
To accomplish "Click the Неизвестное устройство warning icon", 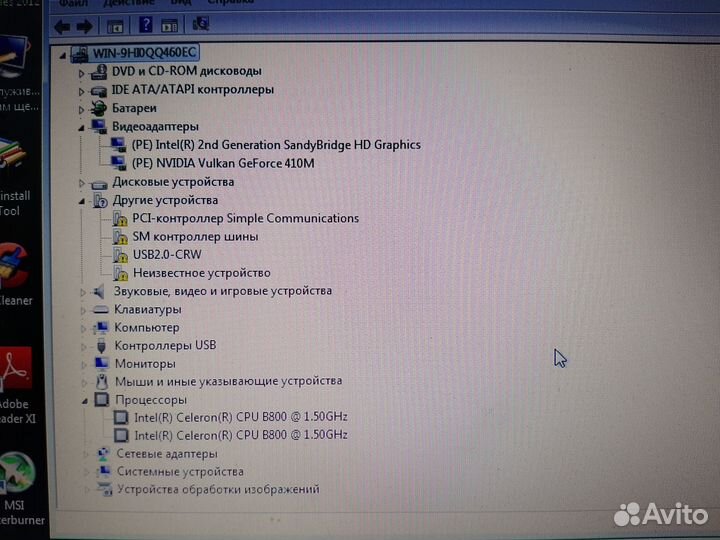I will click(121, 273).
